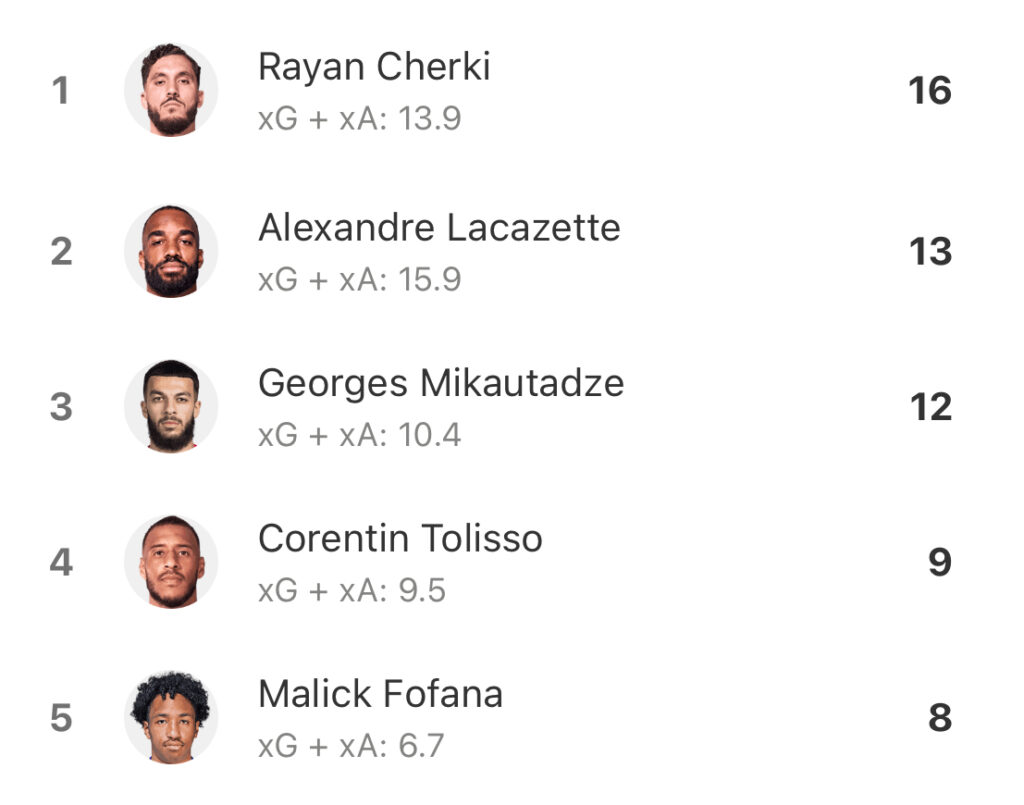Click Cherki's total value 16
This screenshot has height=805, width=1024.
(x=930, y=91)
